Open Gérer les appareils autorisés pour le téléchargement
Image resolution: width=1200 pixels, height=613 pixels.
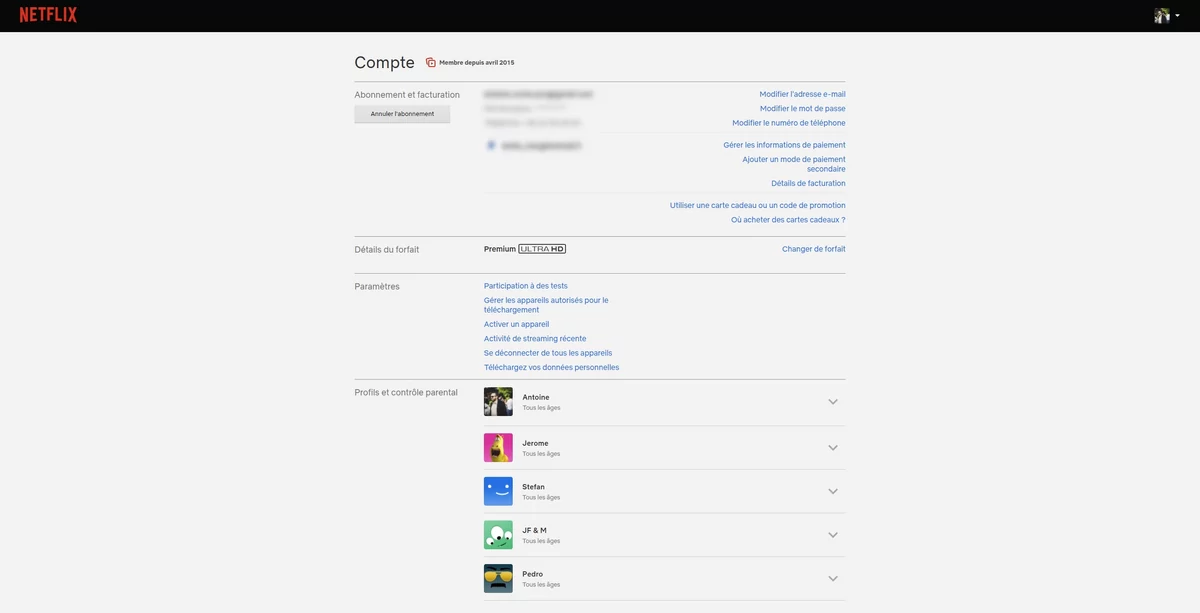tap(546, 305)
